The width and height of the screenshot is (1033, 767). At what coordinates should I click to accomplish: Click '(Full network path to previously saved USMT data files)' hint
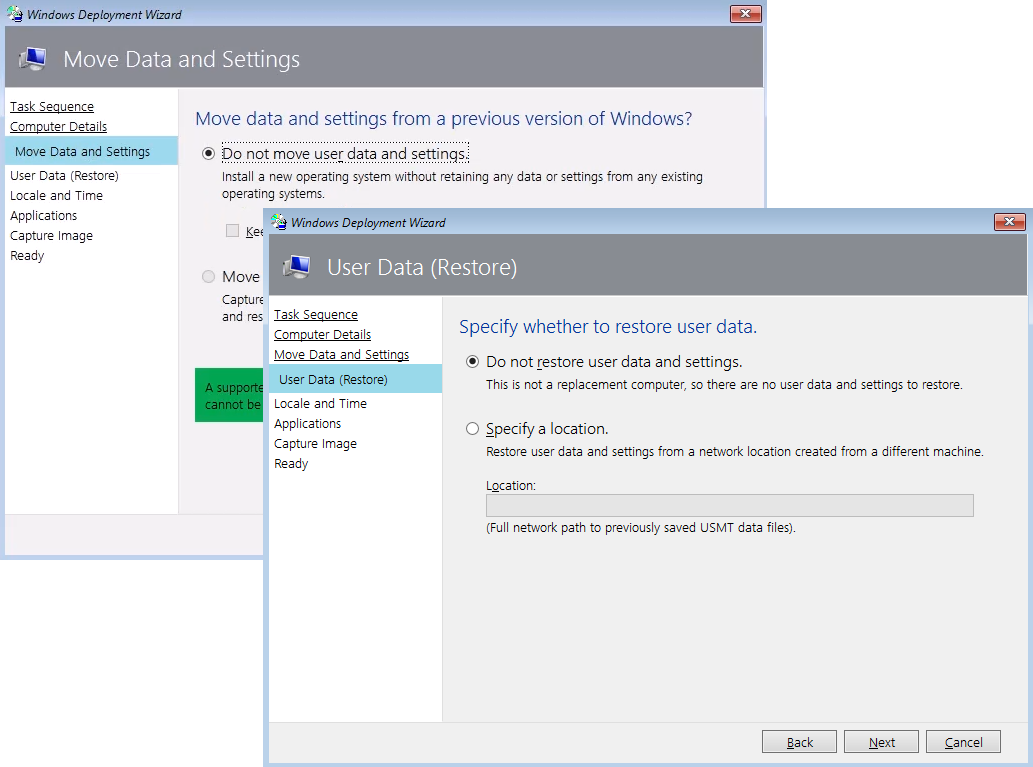pyautogui.click(x=641, y=528)
